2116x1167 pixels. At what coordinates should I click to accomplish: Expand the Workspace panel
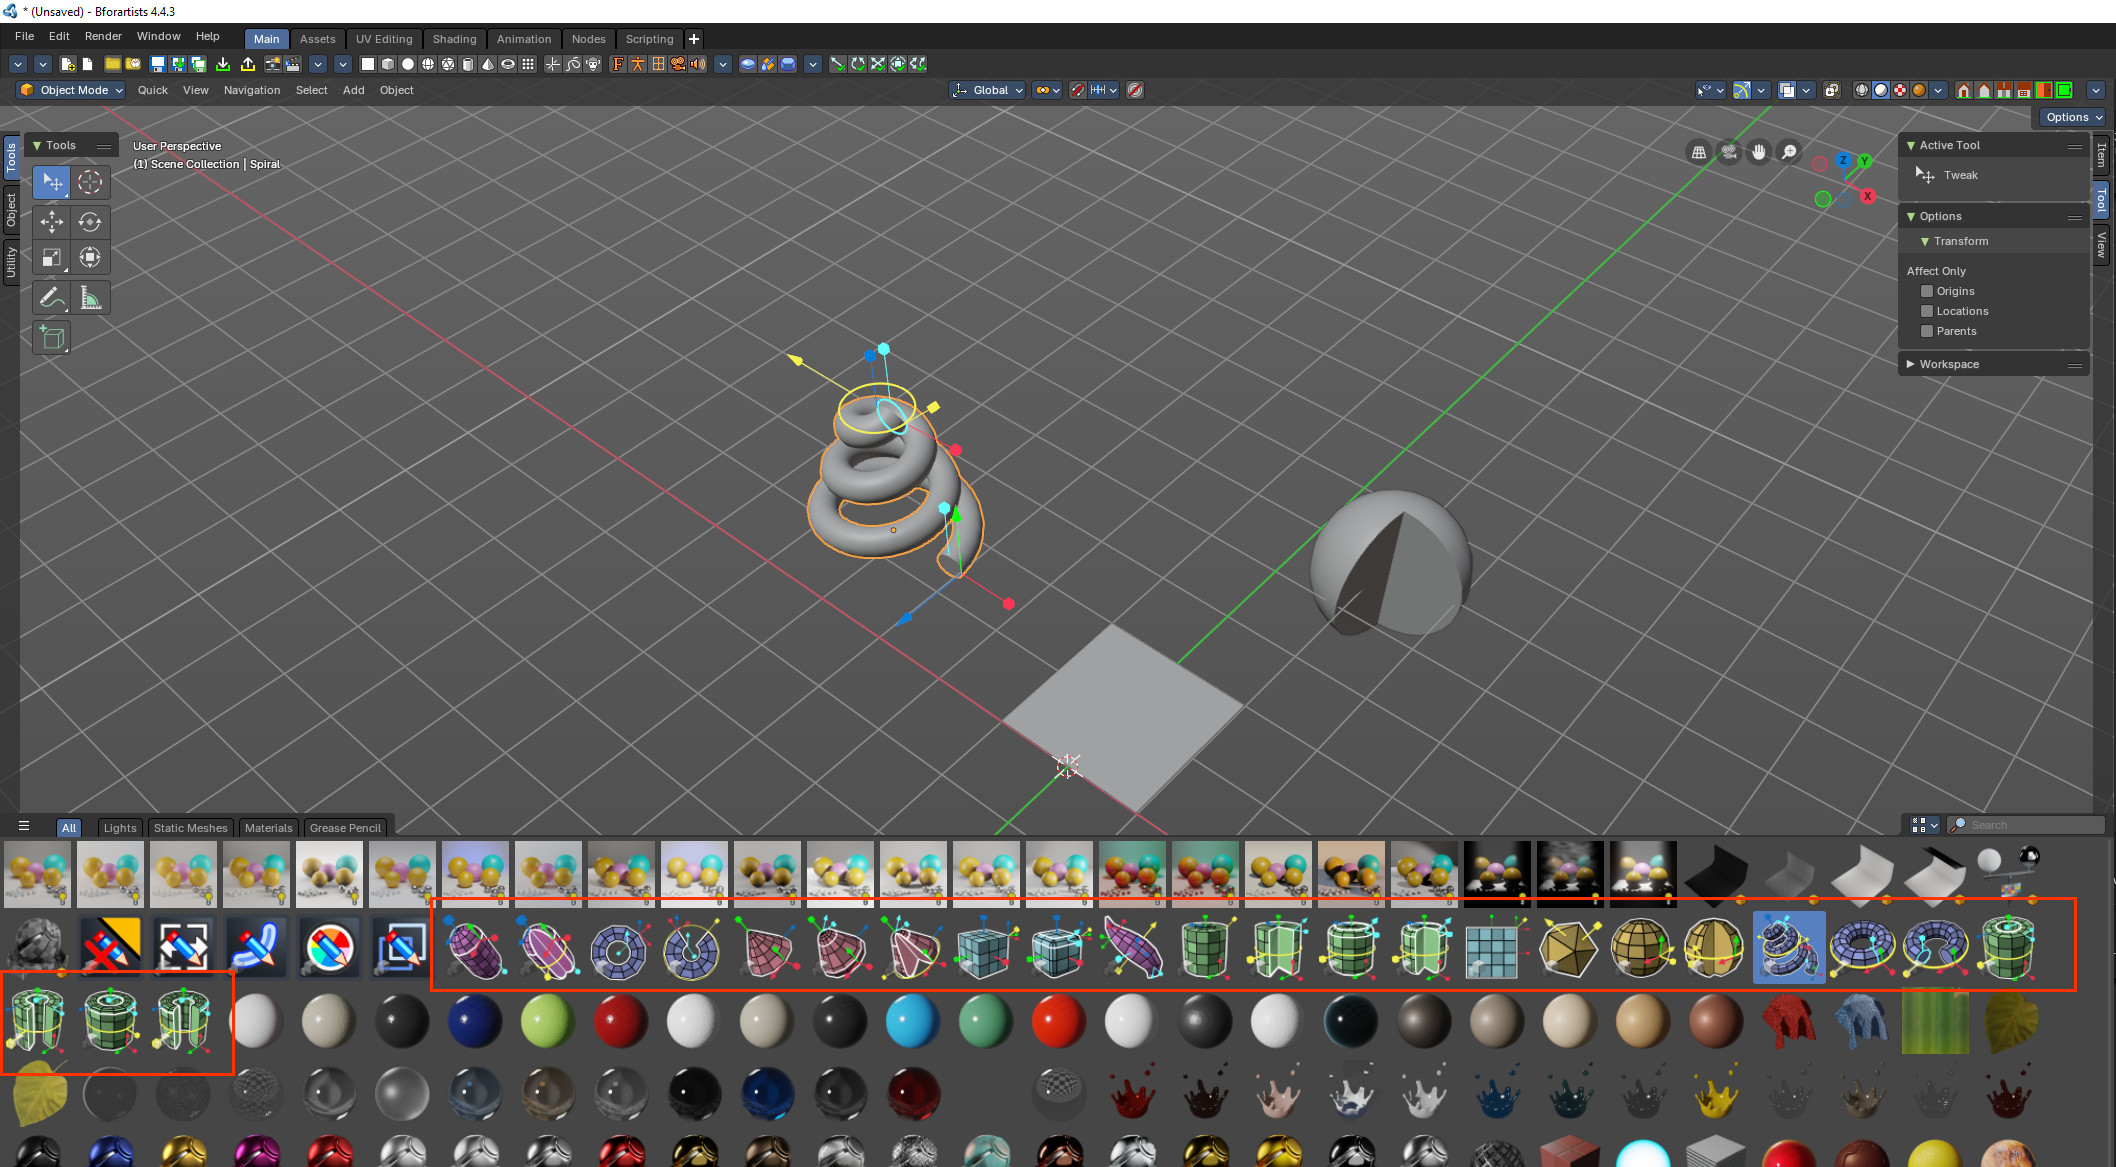coord(1948,364)
